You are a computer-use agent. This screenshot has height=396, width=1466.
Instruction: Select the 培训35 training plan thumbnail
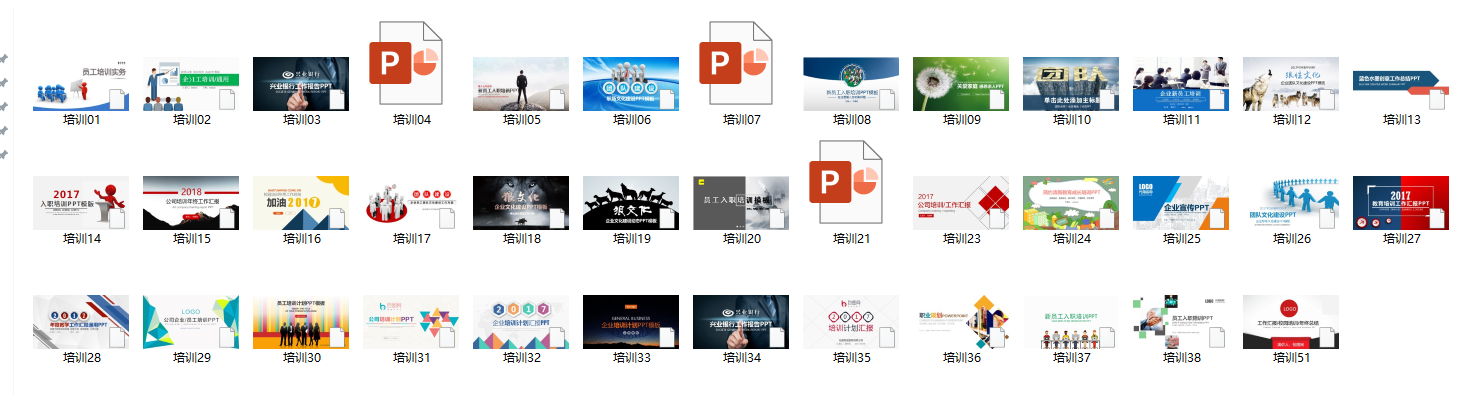coord(851,322)
